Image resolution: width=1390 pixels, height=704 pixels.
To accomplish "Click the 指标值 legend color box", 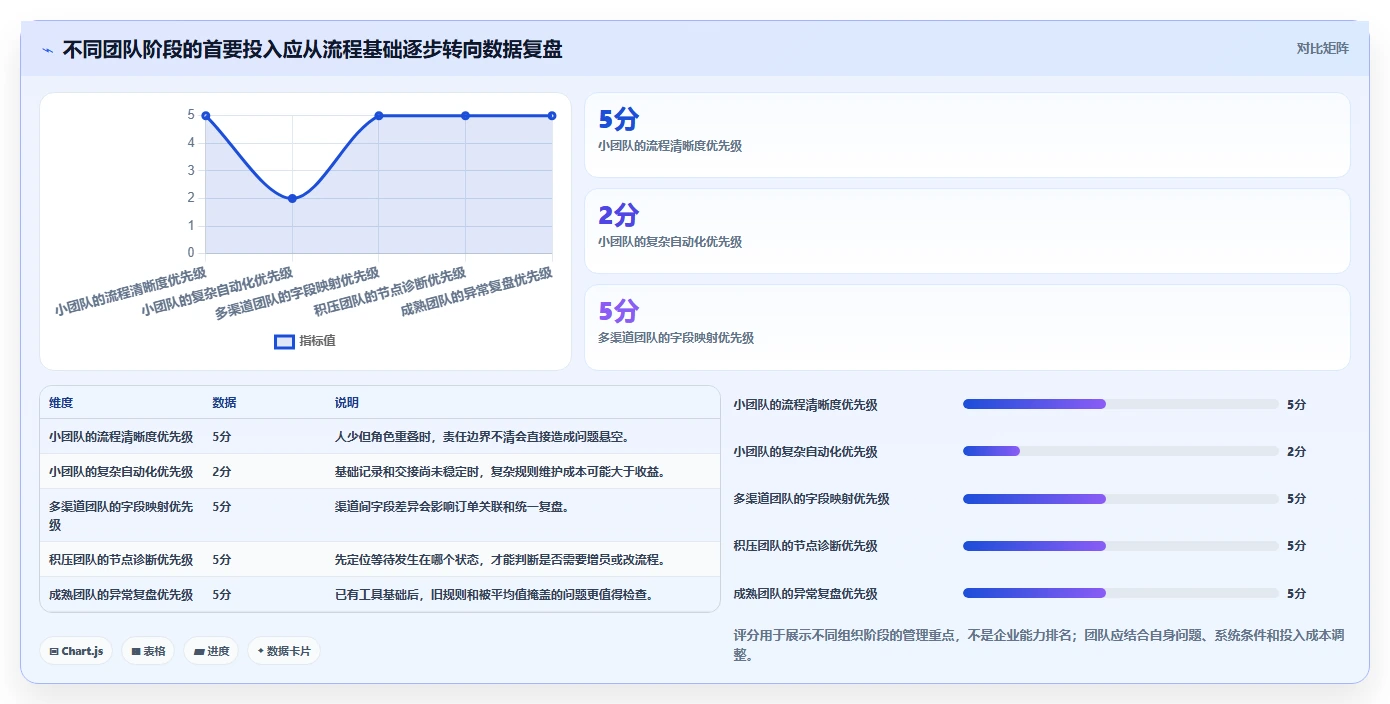I will pyautogui.click(x=284, y=341).
